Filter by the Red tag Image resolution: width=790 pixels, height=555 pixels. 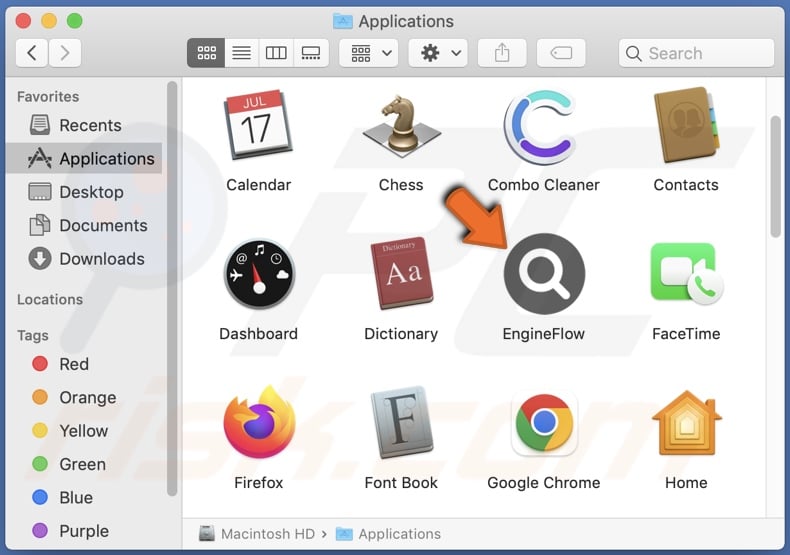(84, 364)
